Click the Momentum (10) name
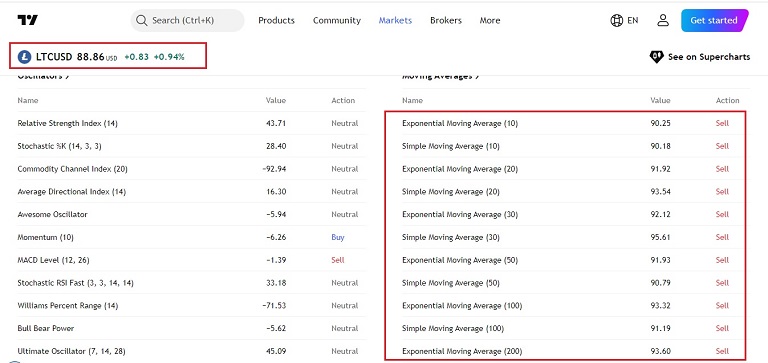 (x=45, y=237)
